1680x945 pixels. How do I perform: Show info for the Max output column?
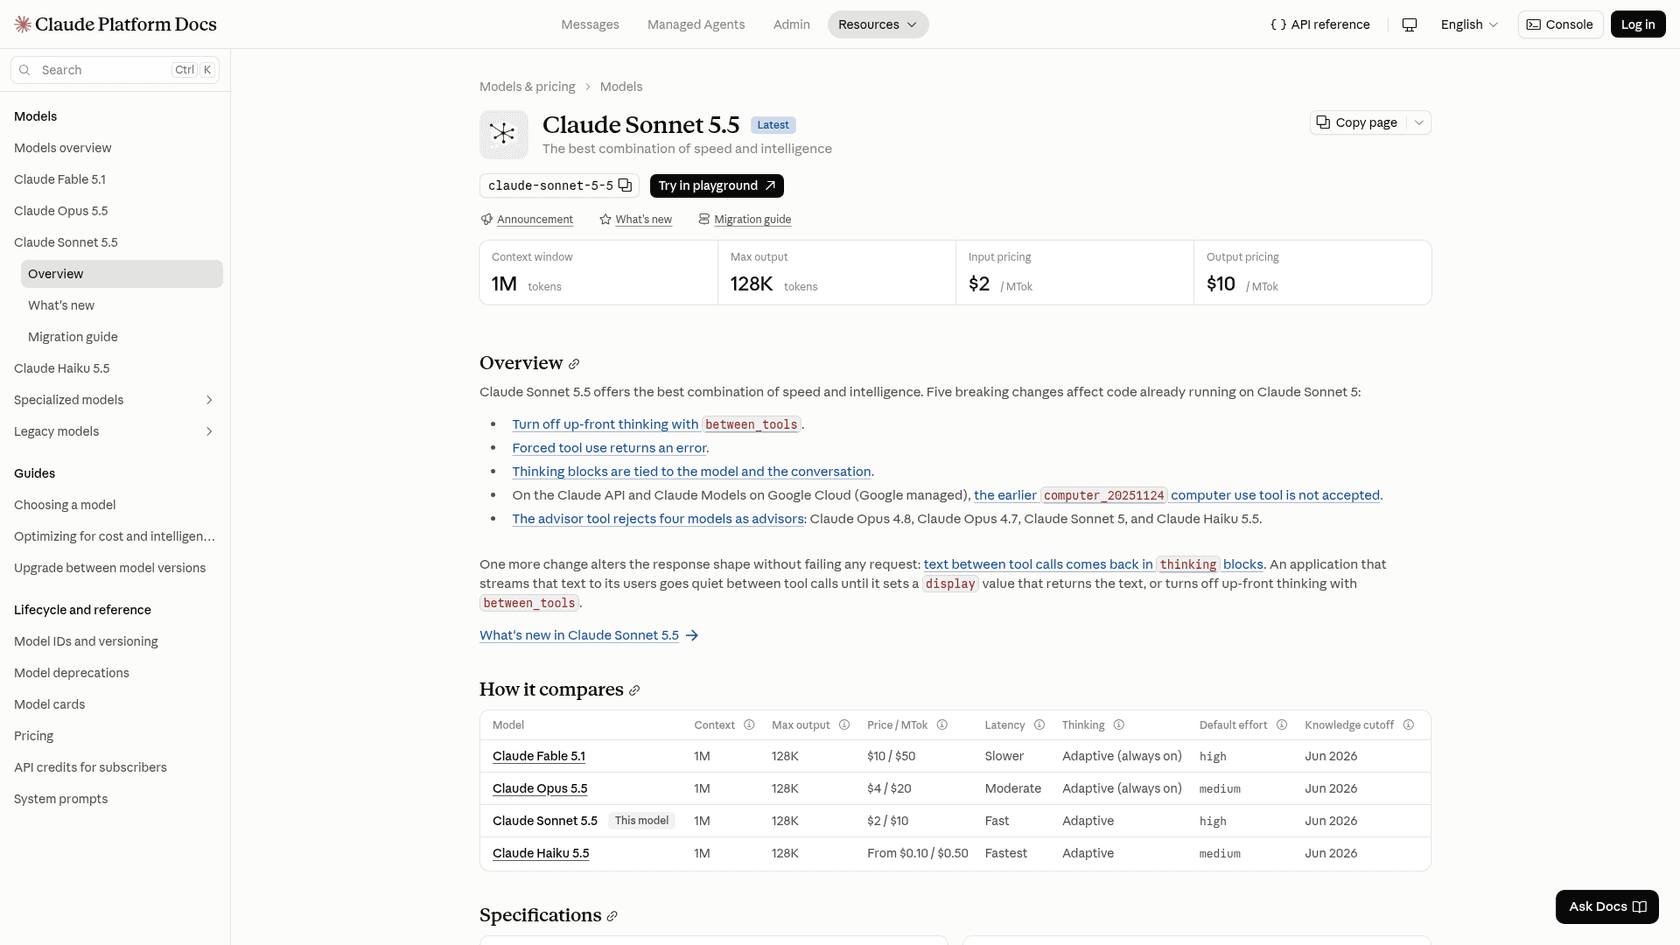(x=844, y=725)
